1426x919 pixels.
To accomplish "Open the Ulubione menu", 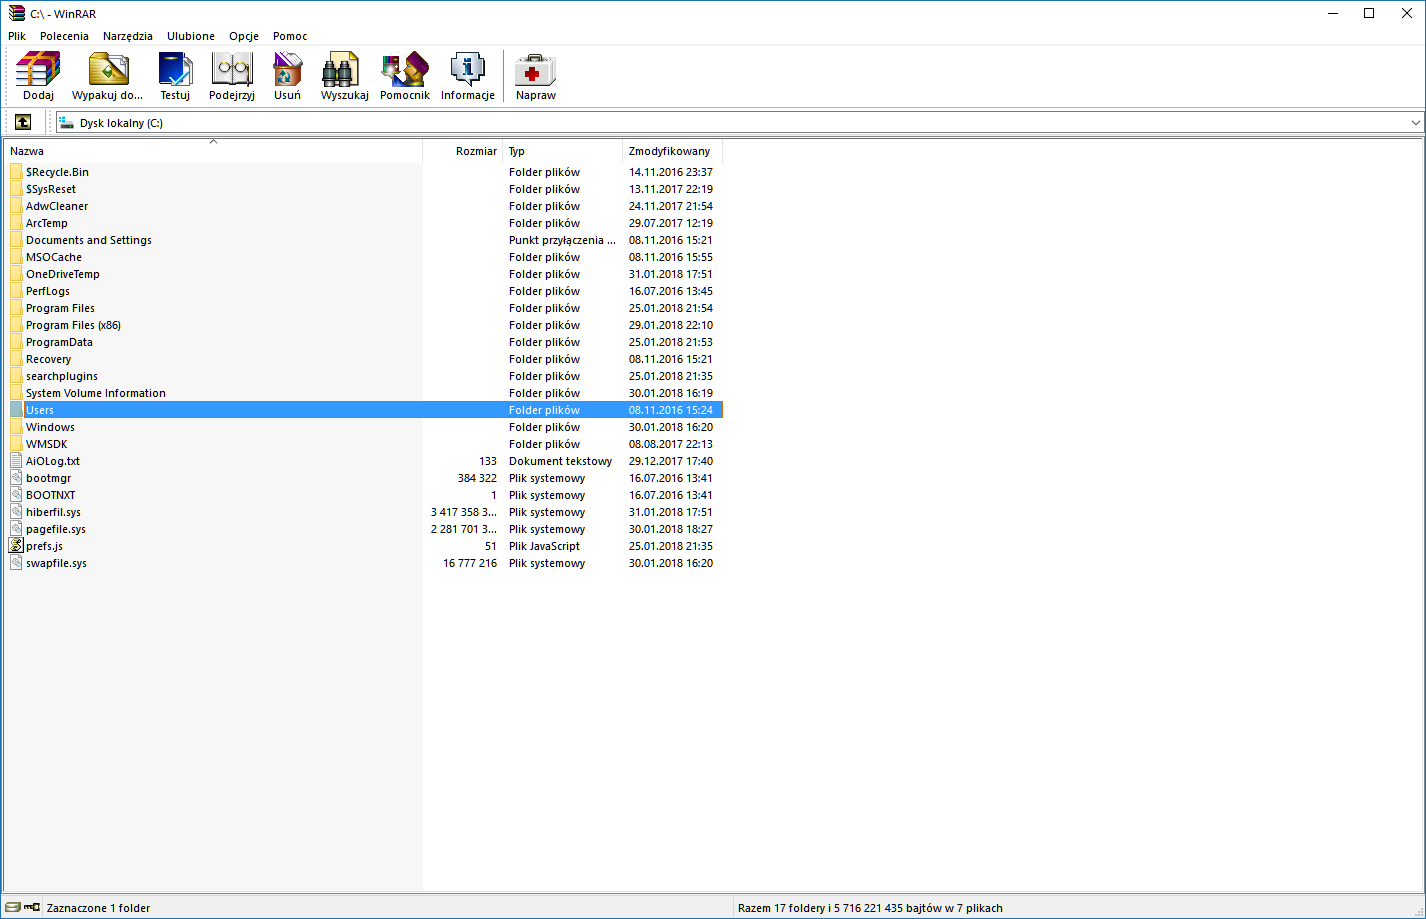I will click(191, 36).
